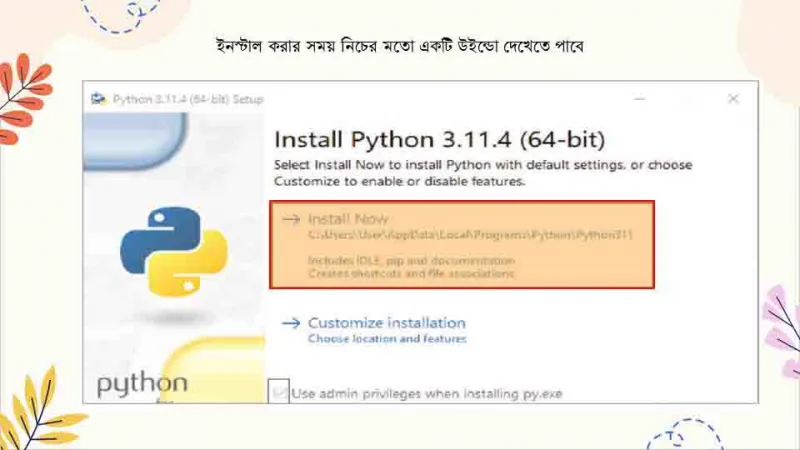Choose Customize installation option
Viewport: 800px width, 450px height.
pos(386,323)
